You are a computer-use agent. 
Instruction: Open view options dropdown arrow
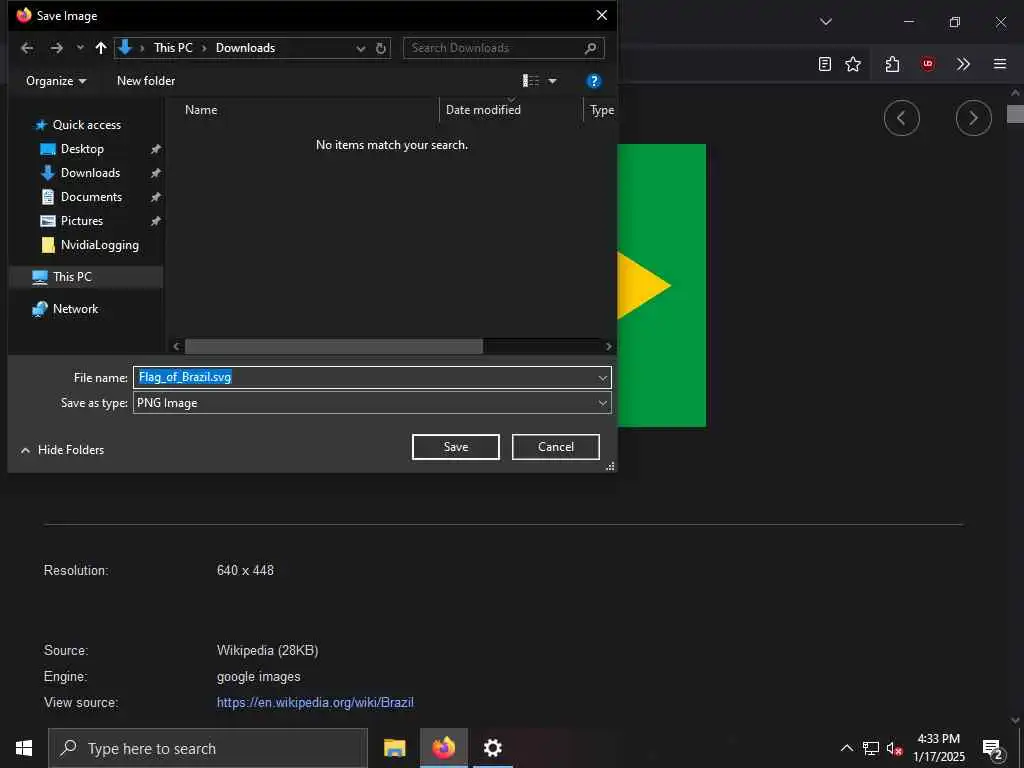click(x=552, y=81)
